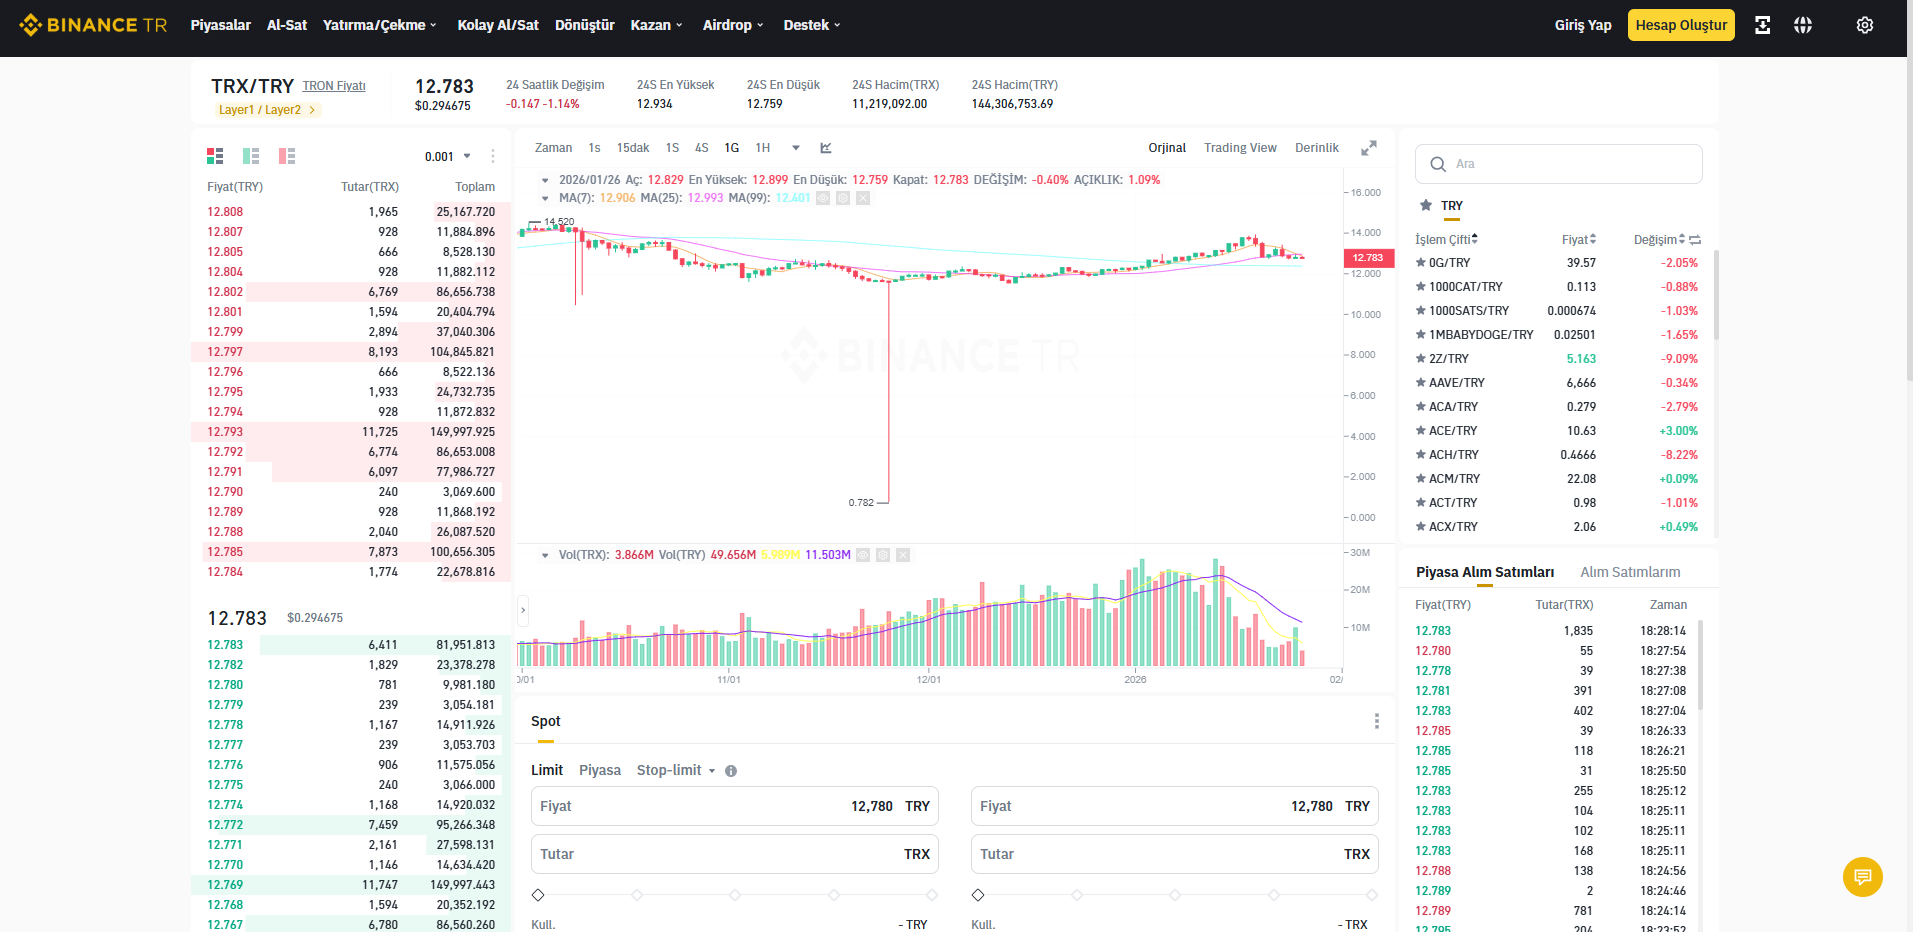Toggle favorite star for AAVE/TRY
This screenshot has height=932, width=1913.
(x=1421, y=383)
